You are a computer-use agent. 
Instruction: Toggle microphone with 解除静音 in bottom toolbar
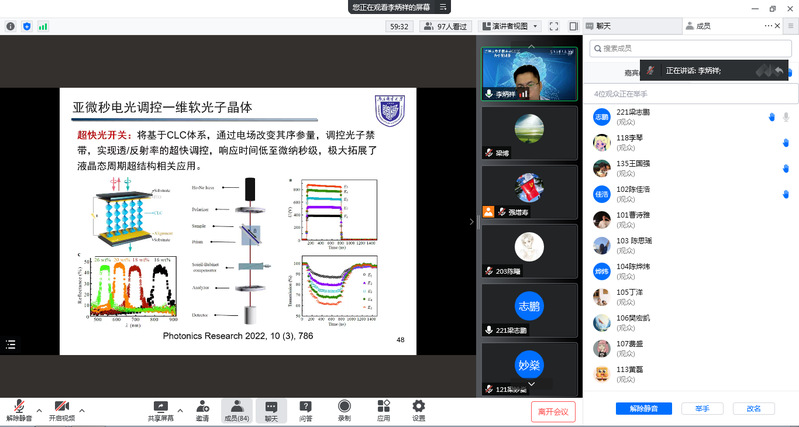click(19, 409)
